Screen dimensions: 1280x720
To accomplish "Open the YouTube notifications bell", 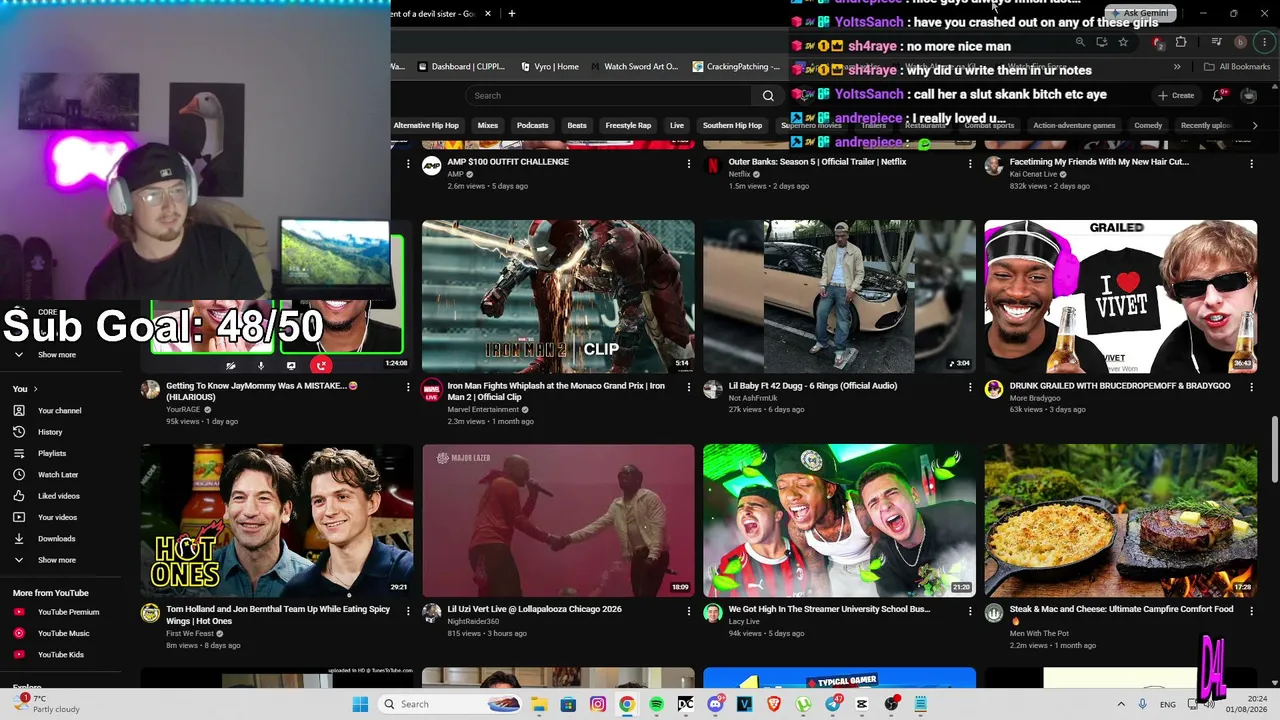I will click(x=1218, y=96).
